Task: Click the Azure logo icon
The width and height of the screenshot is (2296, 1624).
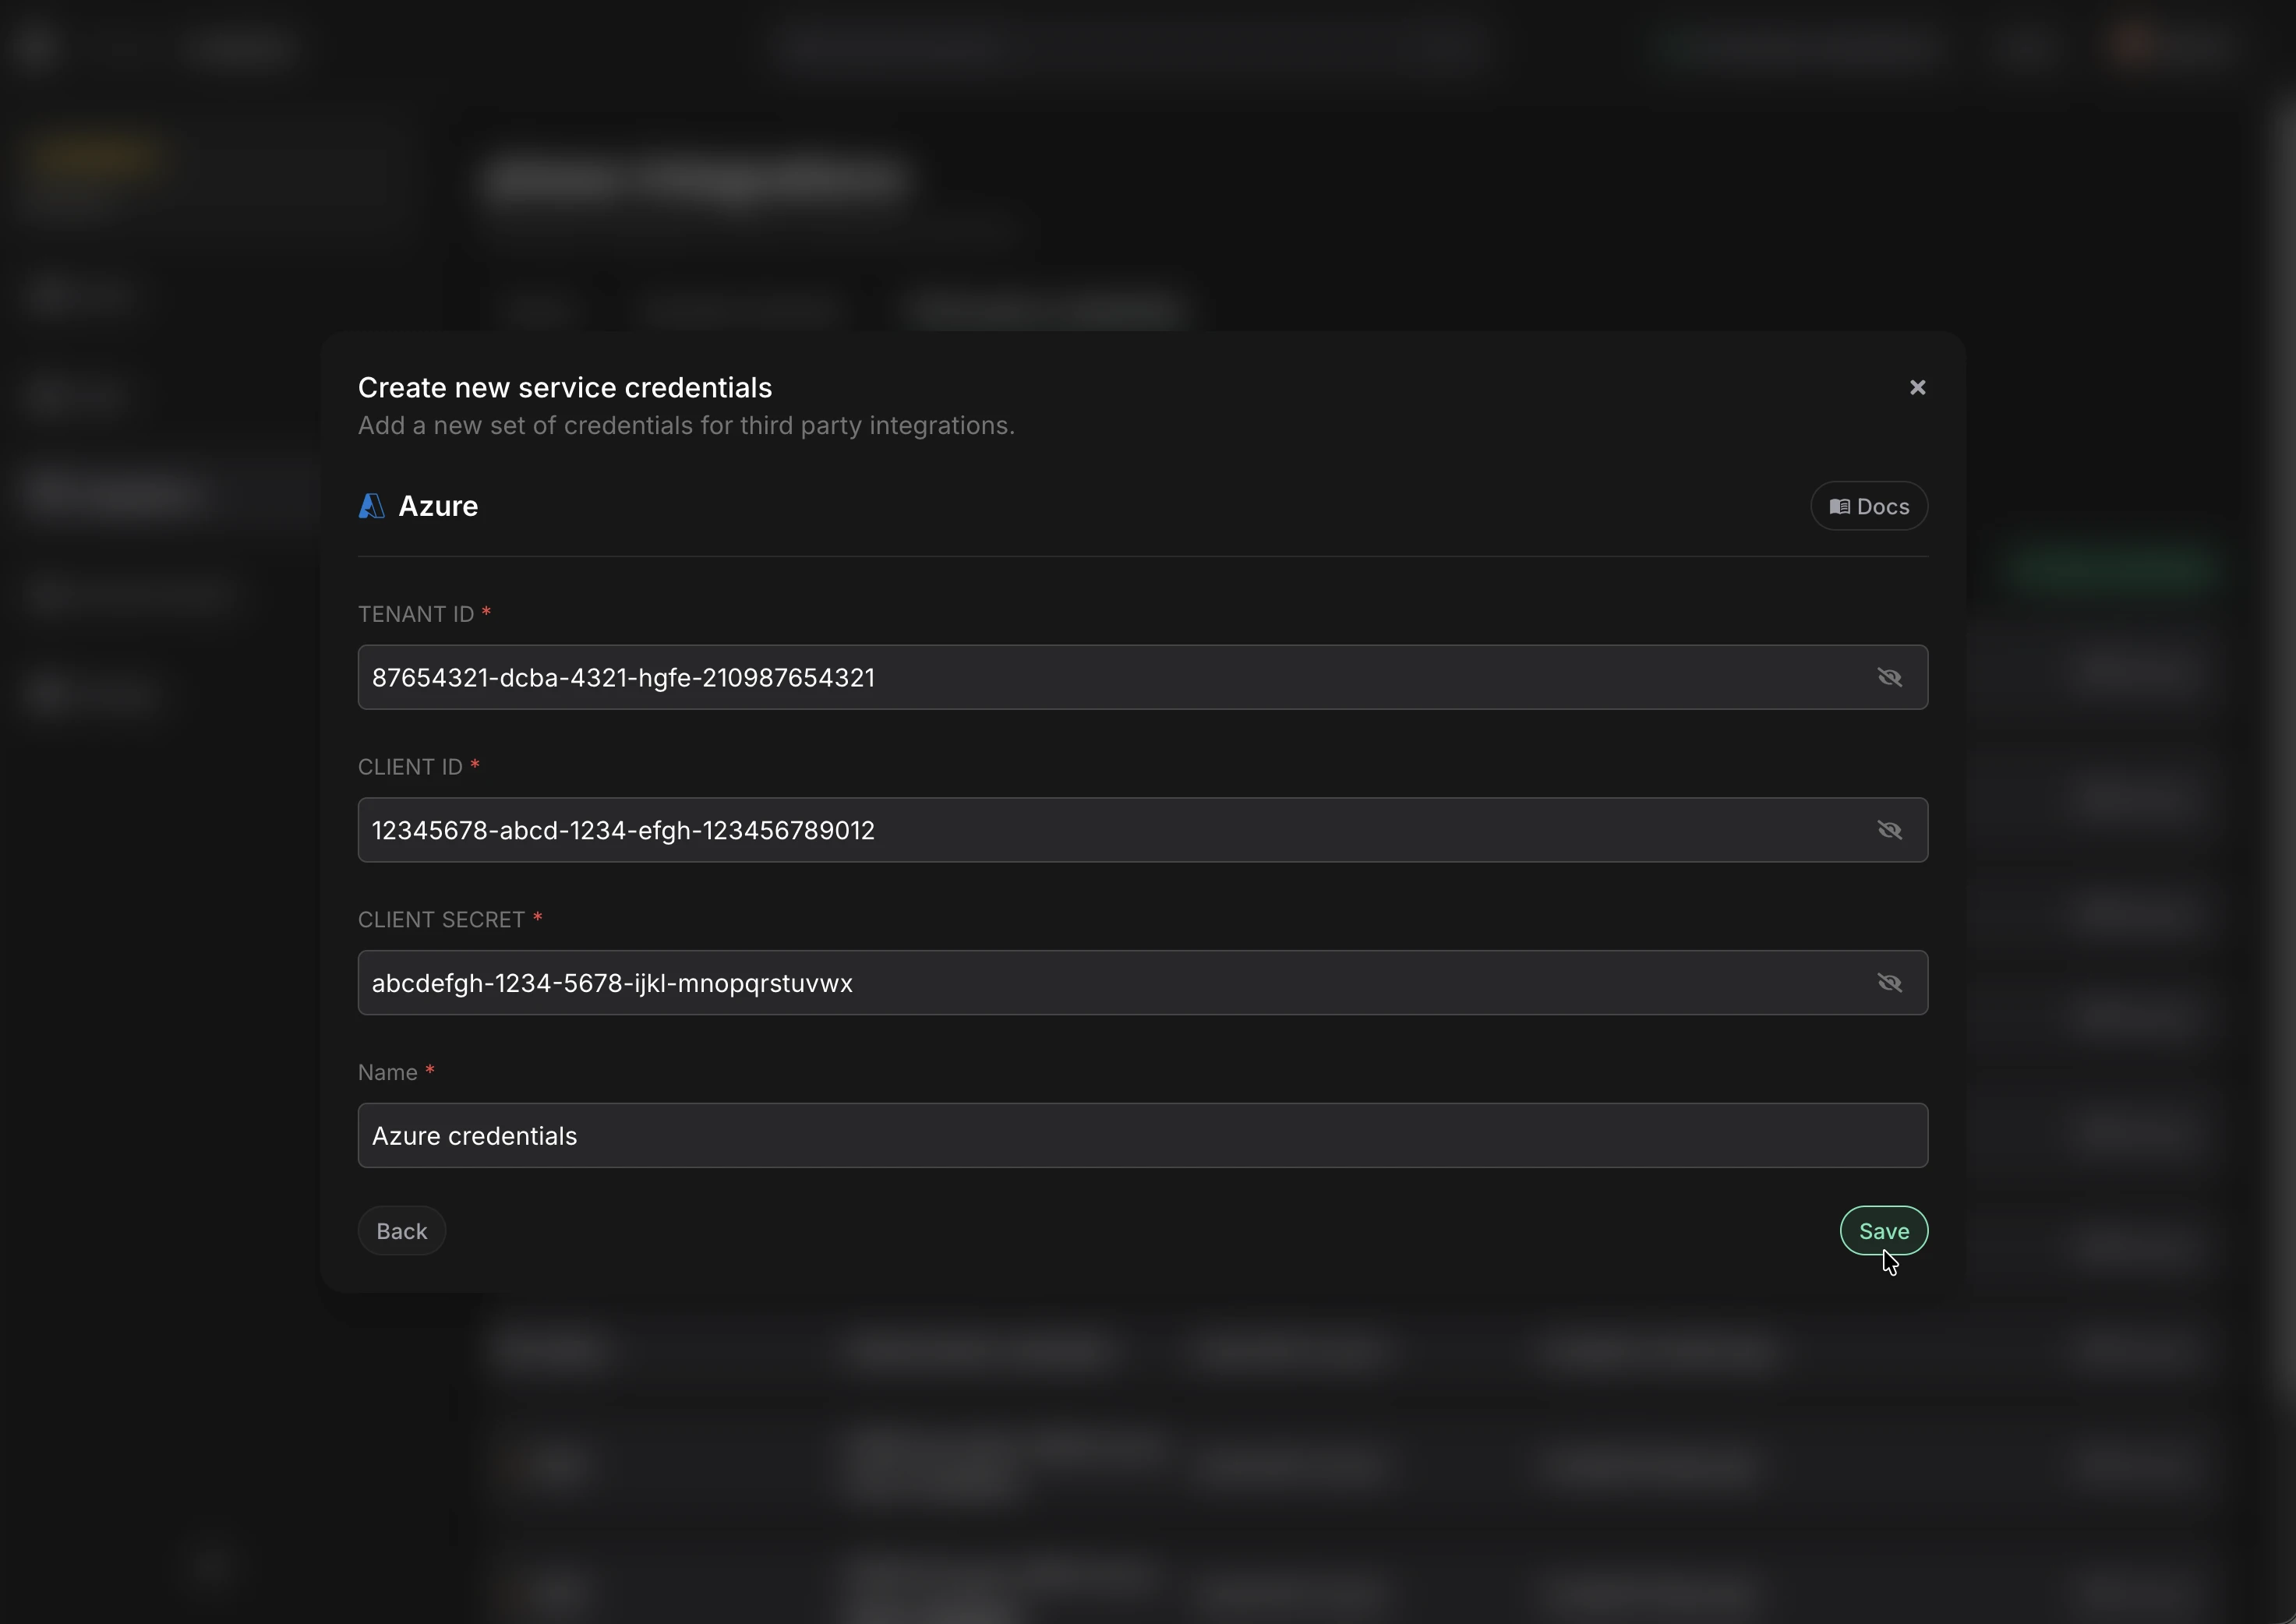Action: [x=371, y=506]
